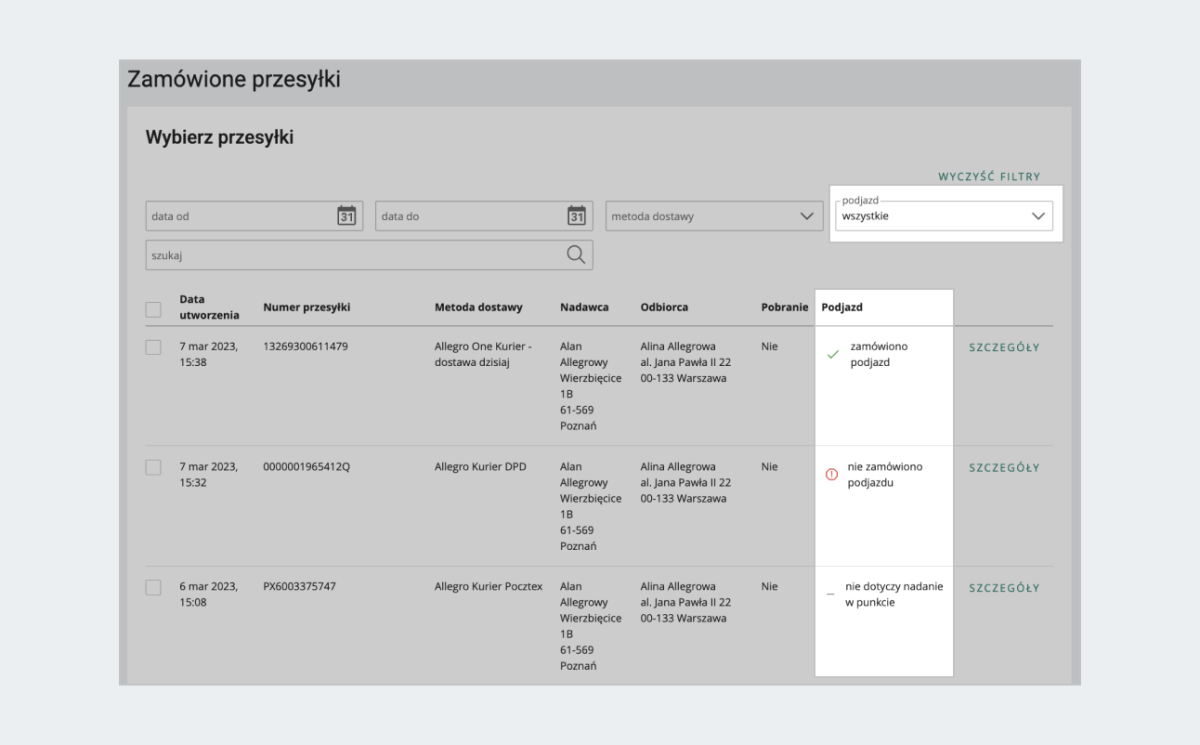Expand the 'podjazd' filter dropdown

[x=945, y=215]
